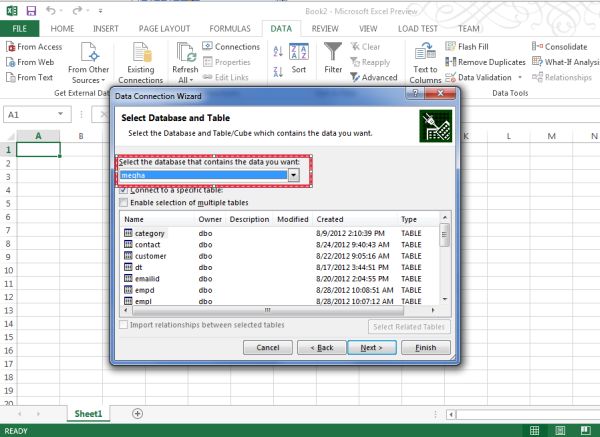This screenshot has height=437, width=600.
Task: Click the database combo box showing megha
Action: [209, 175]
